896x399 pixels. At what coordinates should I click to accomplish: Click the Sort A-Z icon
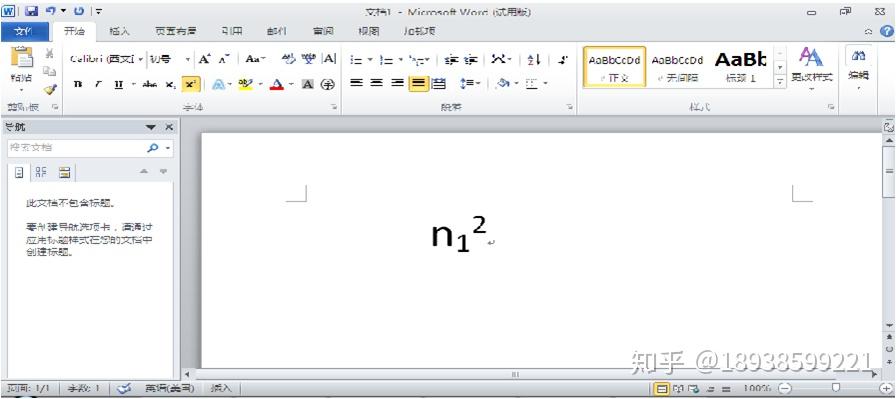[x=534, y=59]
